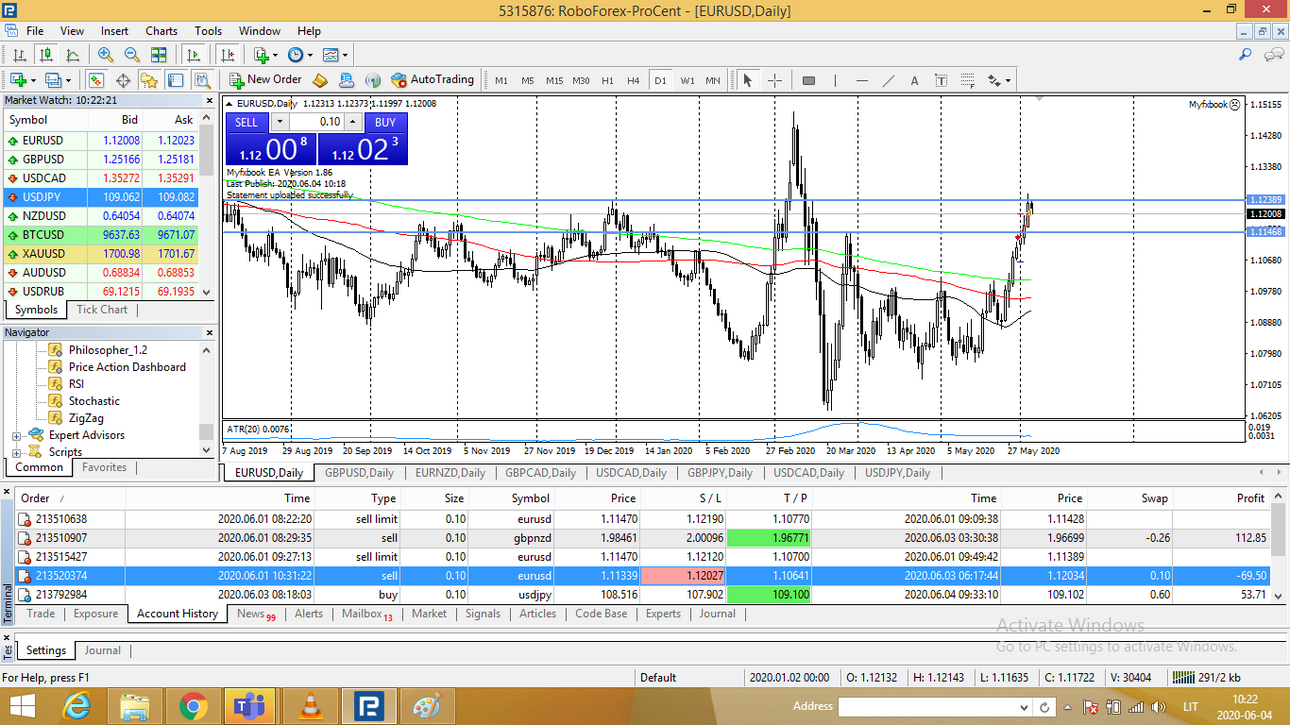Viewport: 1290px width, 725px height.
Task: Expand the Expert Advisors tree node
Action: [x=17, y=436]
